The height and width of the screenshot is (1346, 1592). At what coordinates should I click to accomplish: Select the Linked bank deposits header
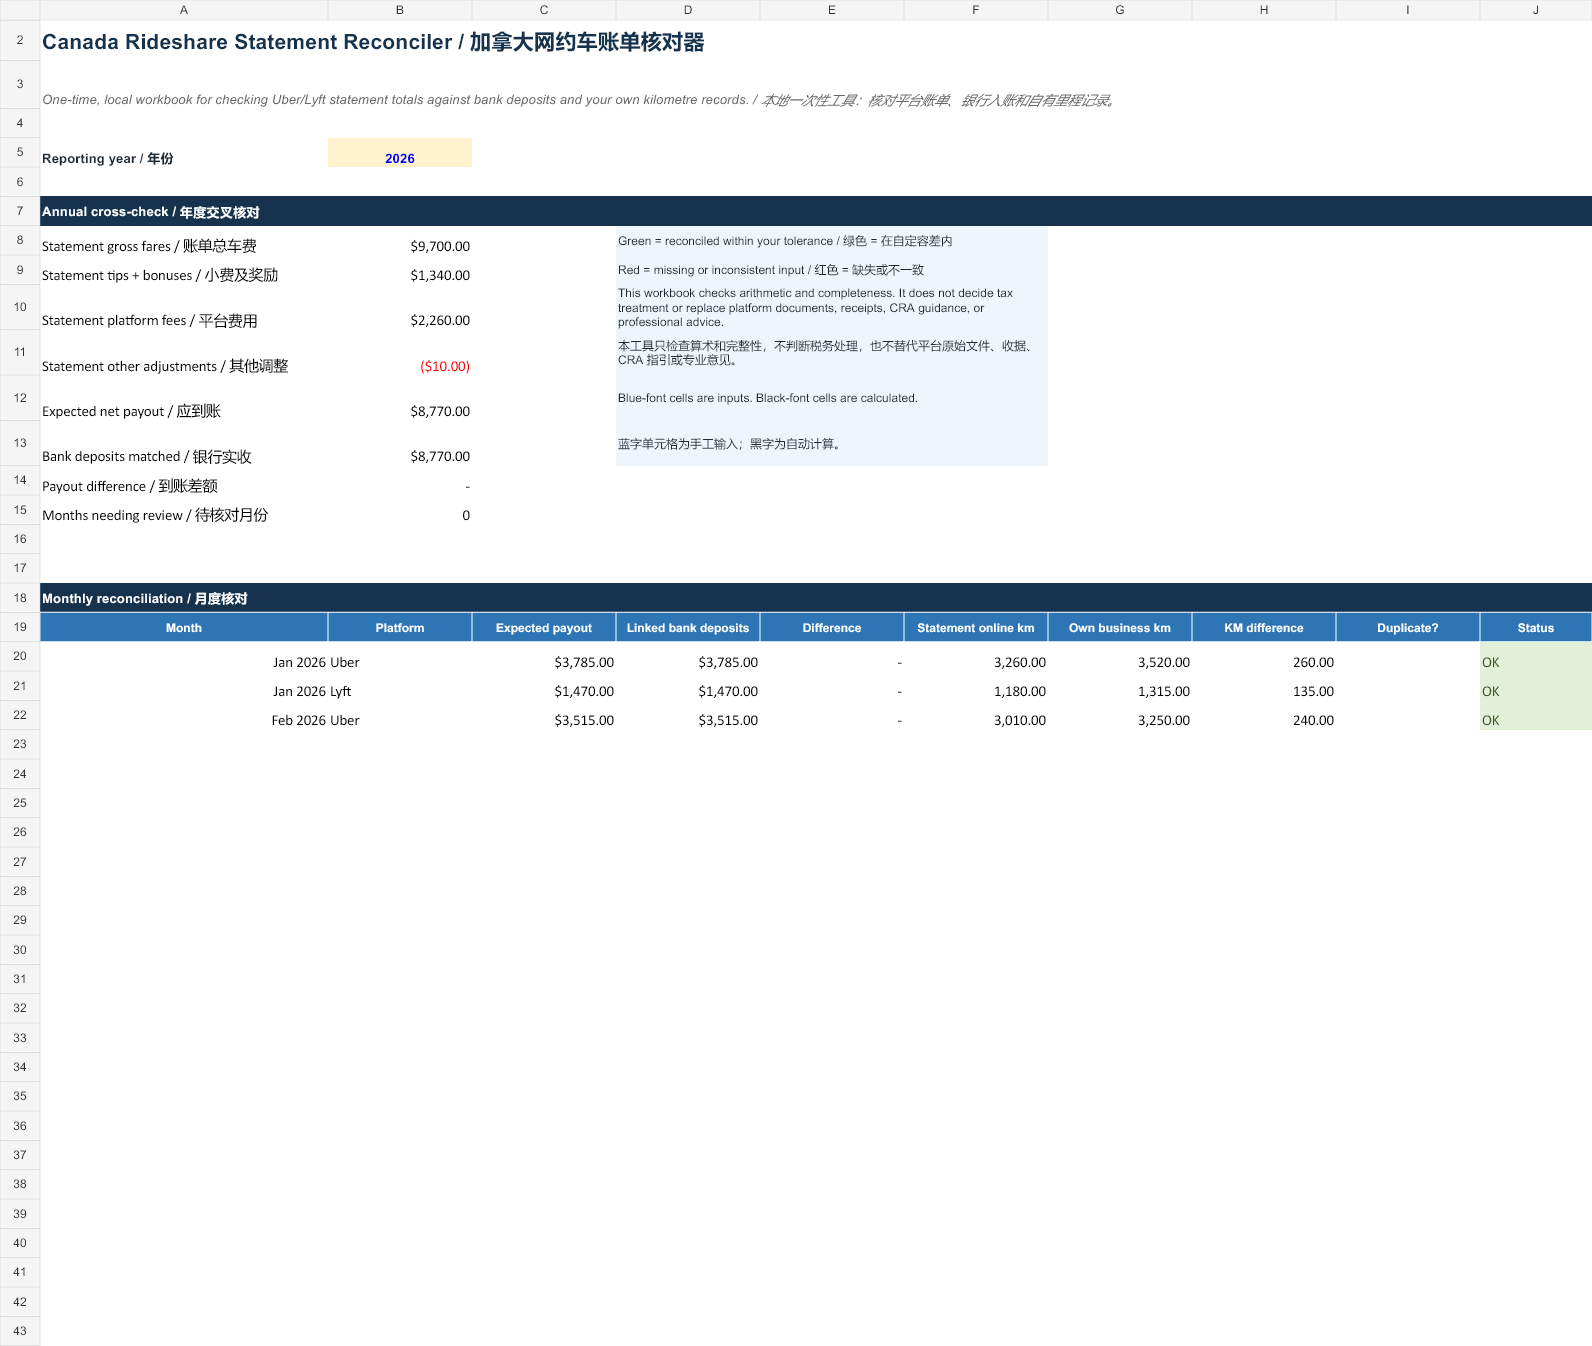(x=688, y=627)
